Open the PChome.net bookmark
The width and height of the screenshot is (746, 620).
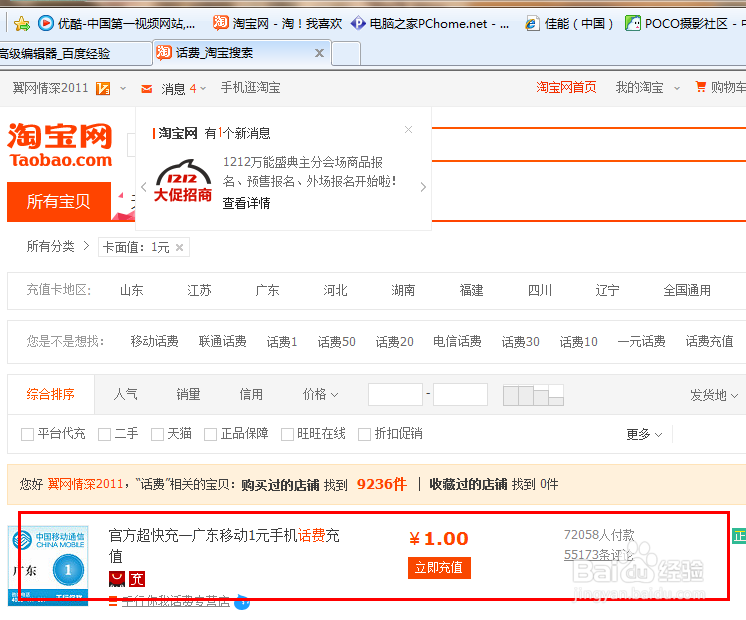[x=430, y=23]
